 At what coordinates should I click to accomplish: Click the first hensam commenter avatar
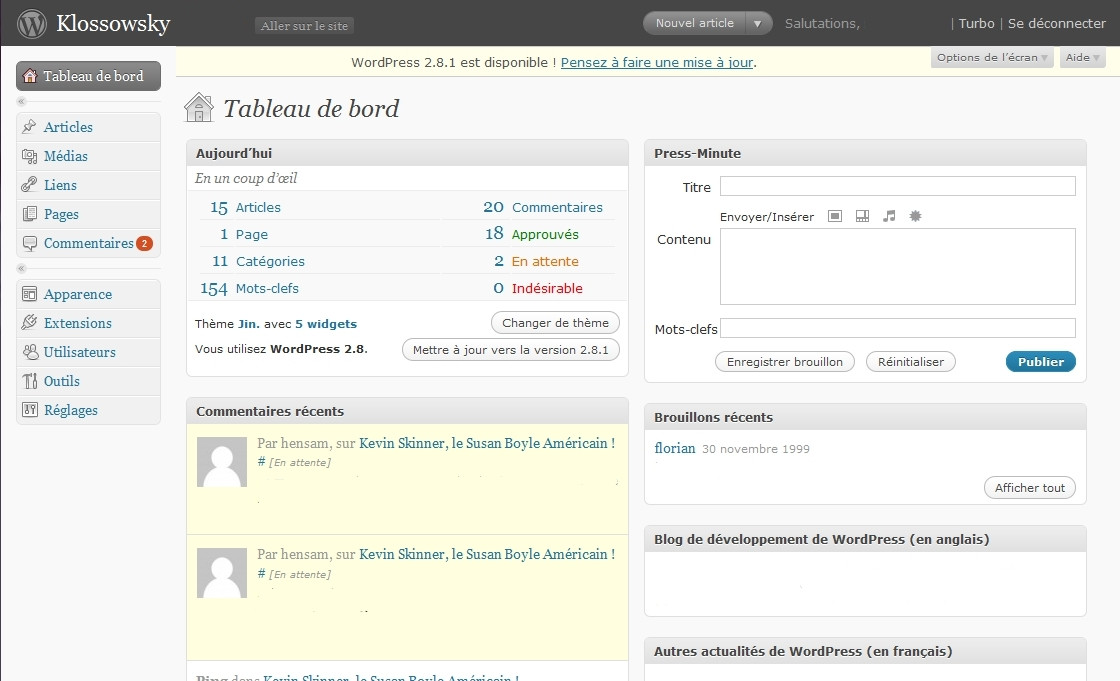(x=222, y=462)
